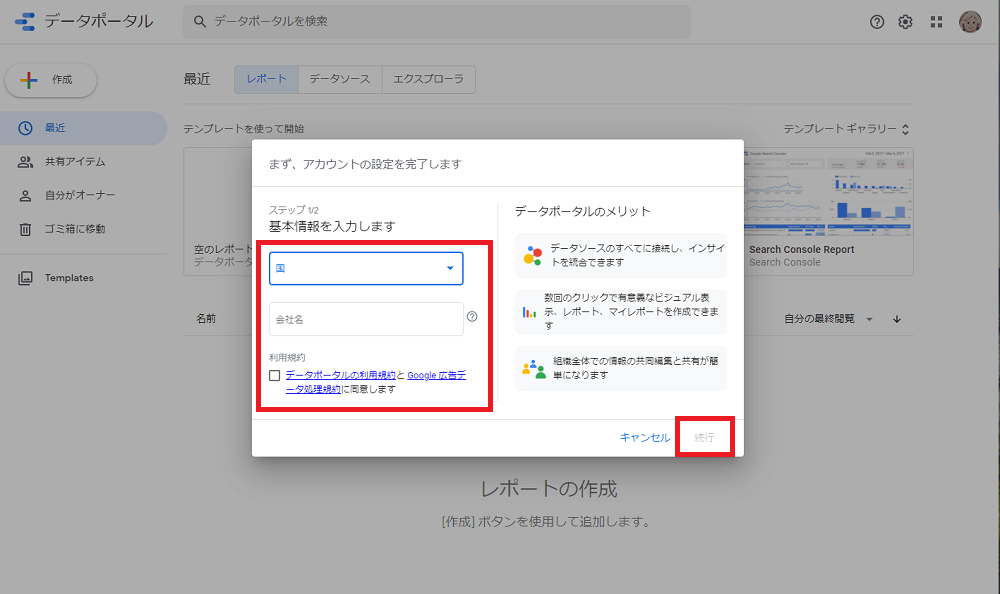This screenshot has height=594, width=1000.
Task: Expand テンプレートギャラリー with its chevron
Action: pyautogui.click(x=903, y=128)
